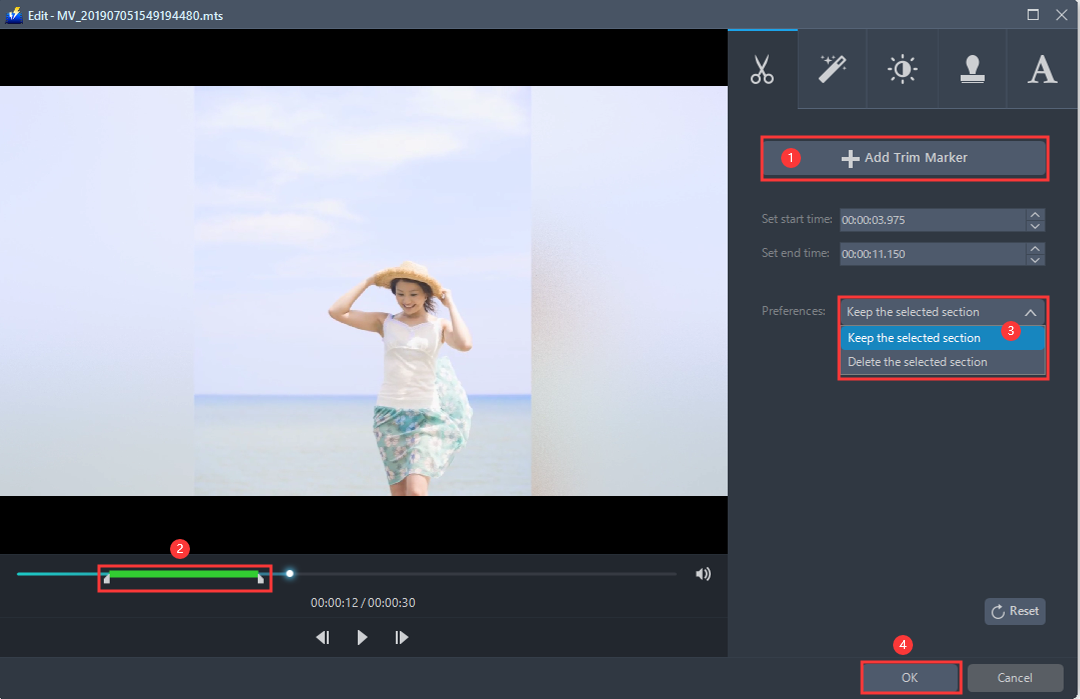The height and width of the screenshot is (699, 1080).
Task: Increase end time using the up stepper
Action: 1035,248
